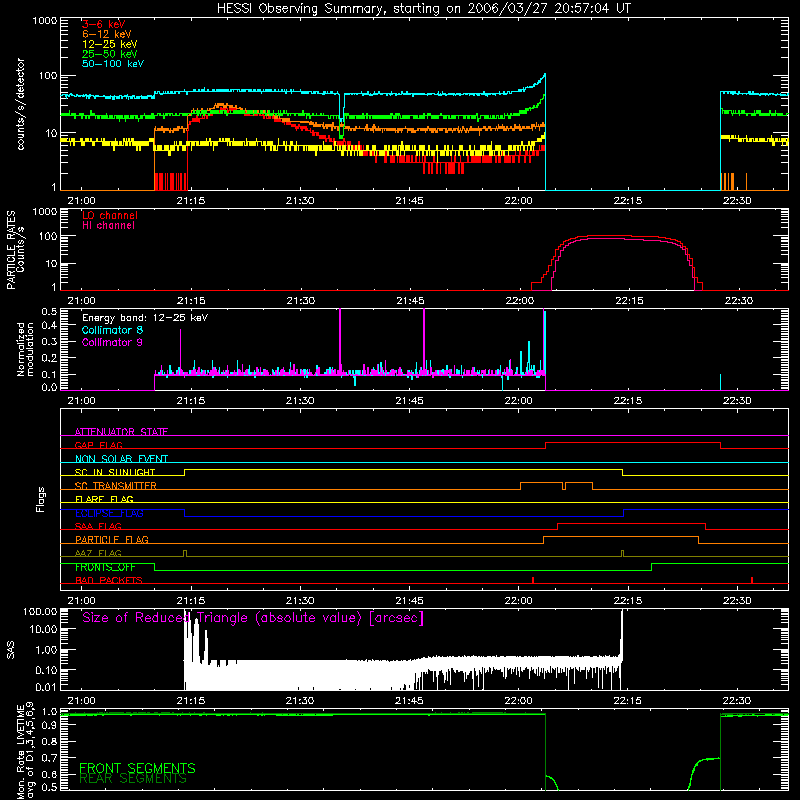
Task: Click the PARTICLE_FLAG label
Action: pyautogui.click(x=112, y=540)
